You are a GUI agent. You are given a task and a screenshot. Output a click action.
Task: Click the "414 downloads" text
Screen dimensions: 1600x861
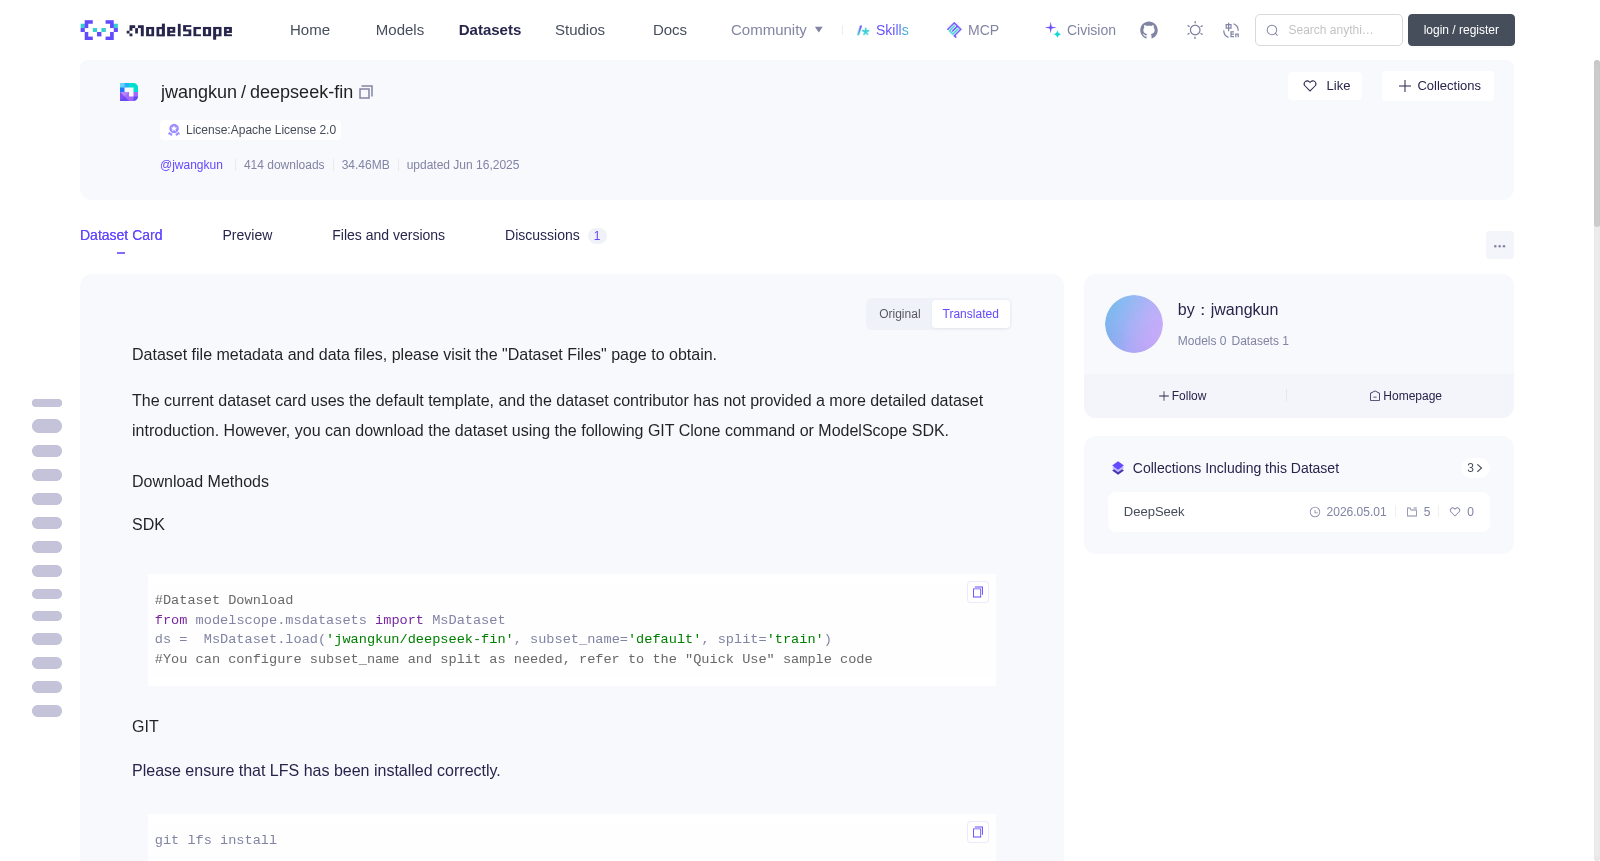(284, 165)
